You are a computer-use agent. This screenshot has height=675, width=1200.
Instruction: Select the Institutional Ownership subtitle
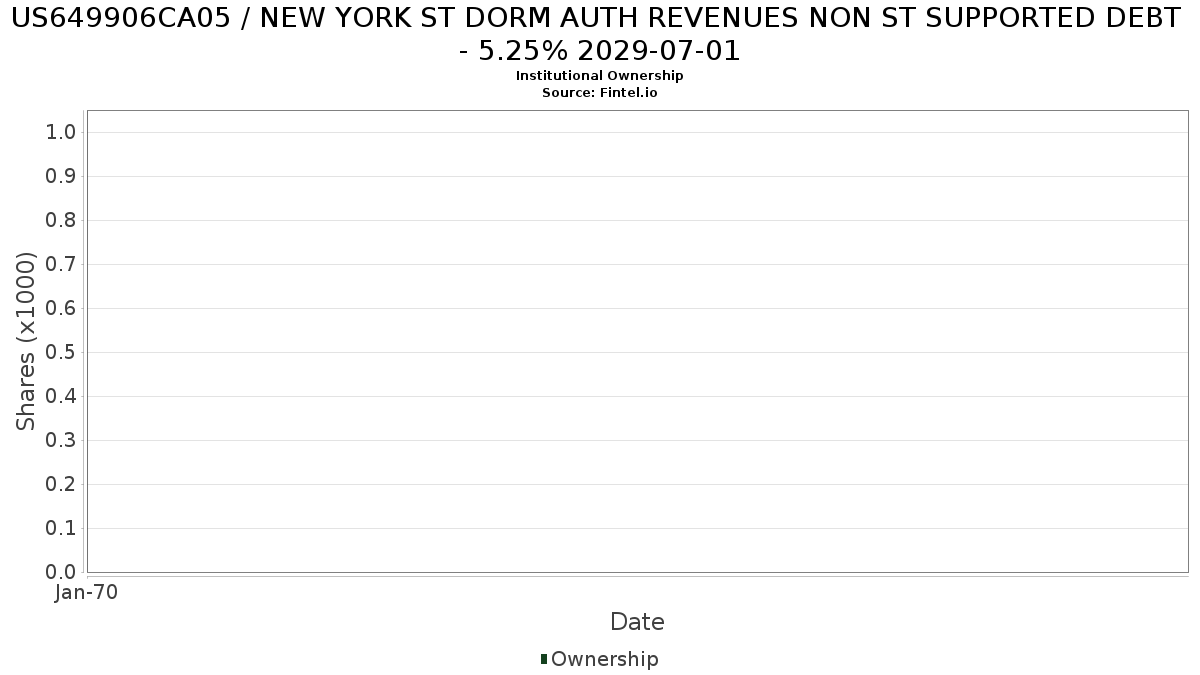[x=599, y=76]
